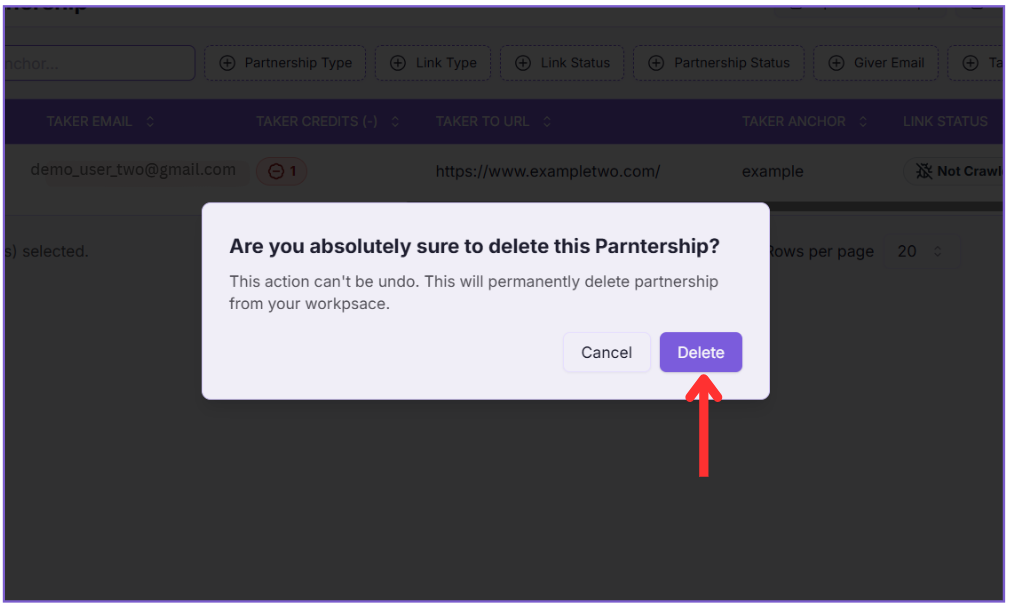Screen dimensions: 1011x606
Task: Click plus icon on Link Type filter
Action: pos(397,63)
